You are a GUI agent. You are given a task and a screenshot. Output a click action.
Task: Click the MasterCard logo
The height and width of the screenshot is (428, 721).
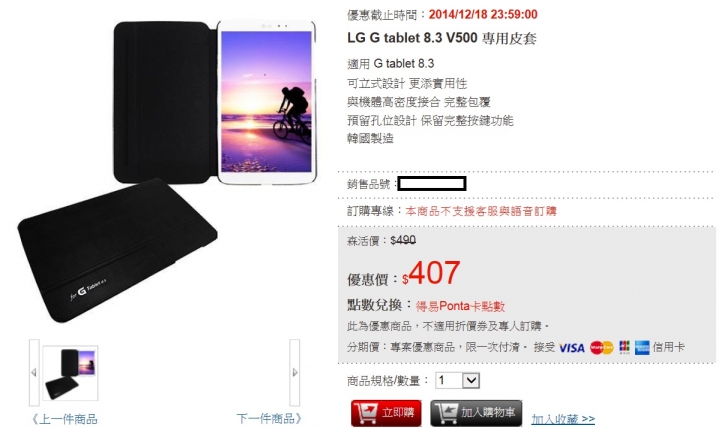click(x=601, y=348)
